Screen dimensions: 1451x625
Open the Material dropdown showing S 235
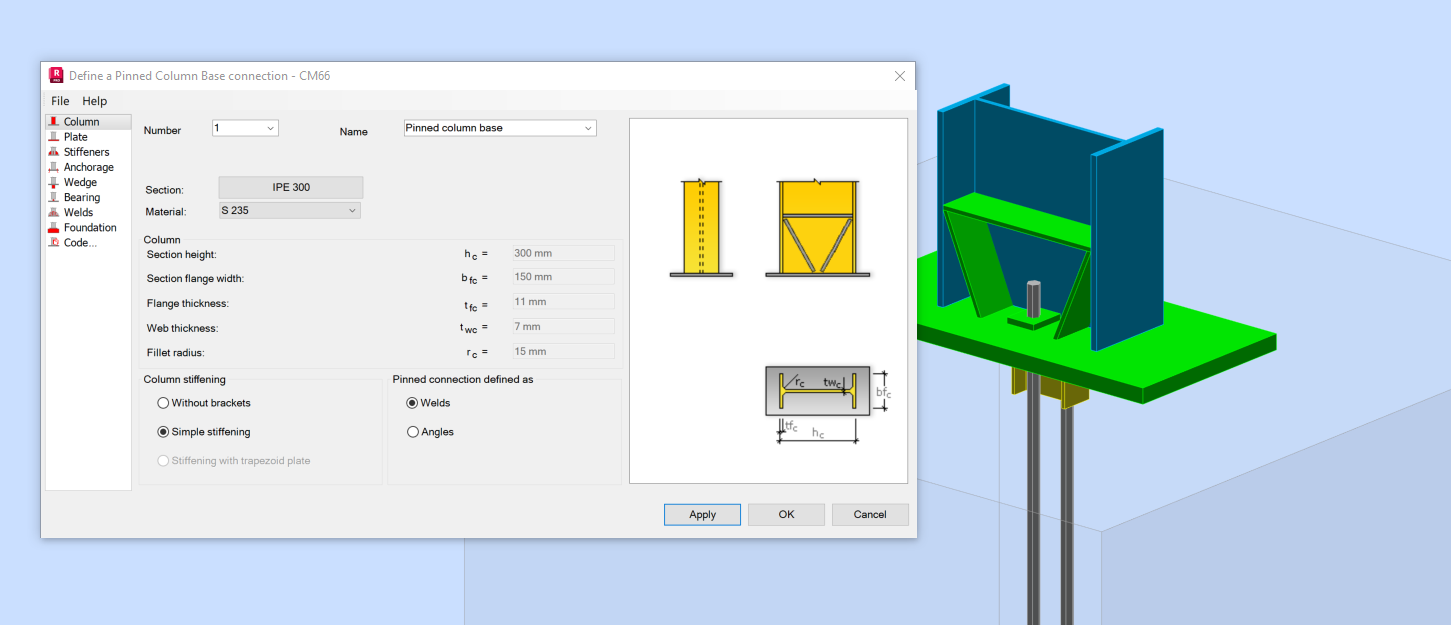point(351,210)
